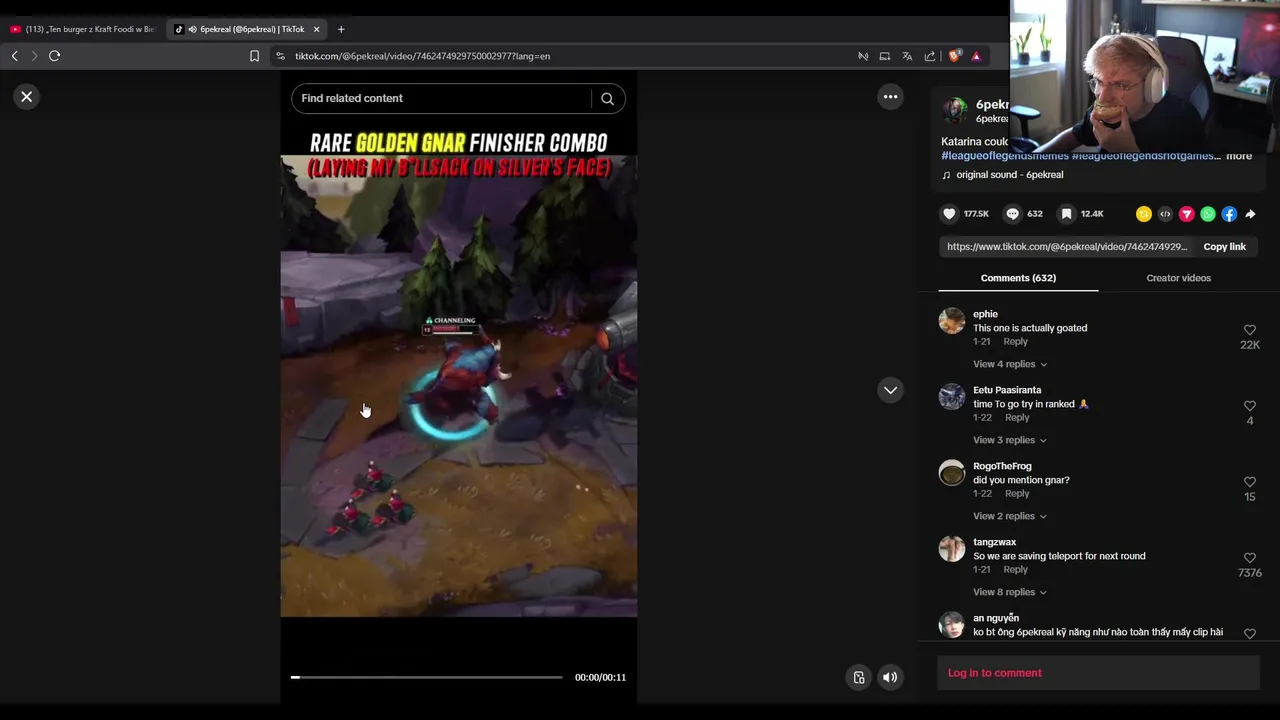Like tangzwax's comment
The width and height of the screenshot is (1280, 720).
tap(1250, 558)
